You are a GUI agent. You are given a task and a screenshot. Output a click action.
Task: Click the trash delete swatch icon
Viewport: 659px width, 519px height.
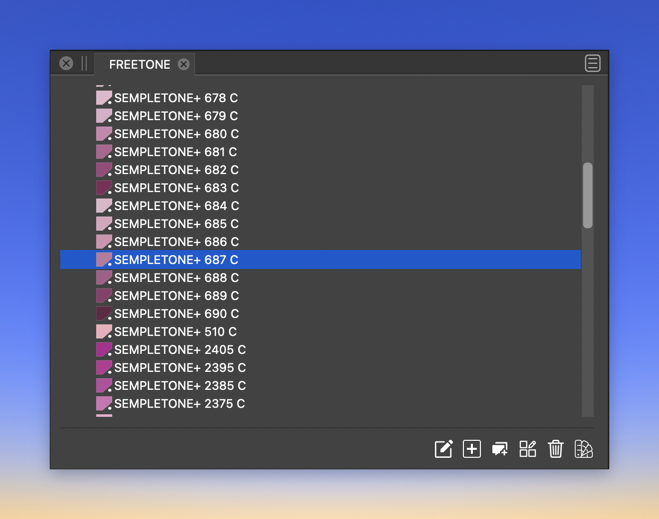[555, 449]
